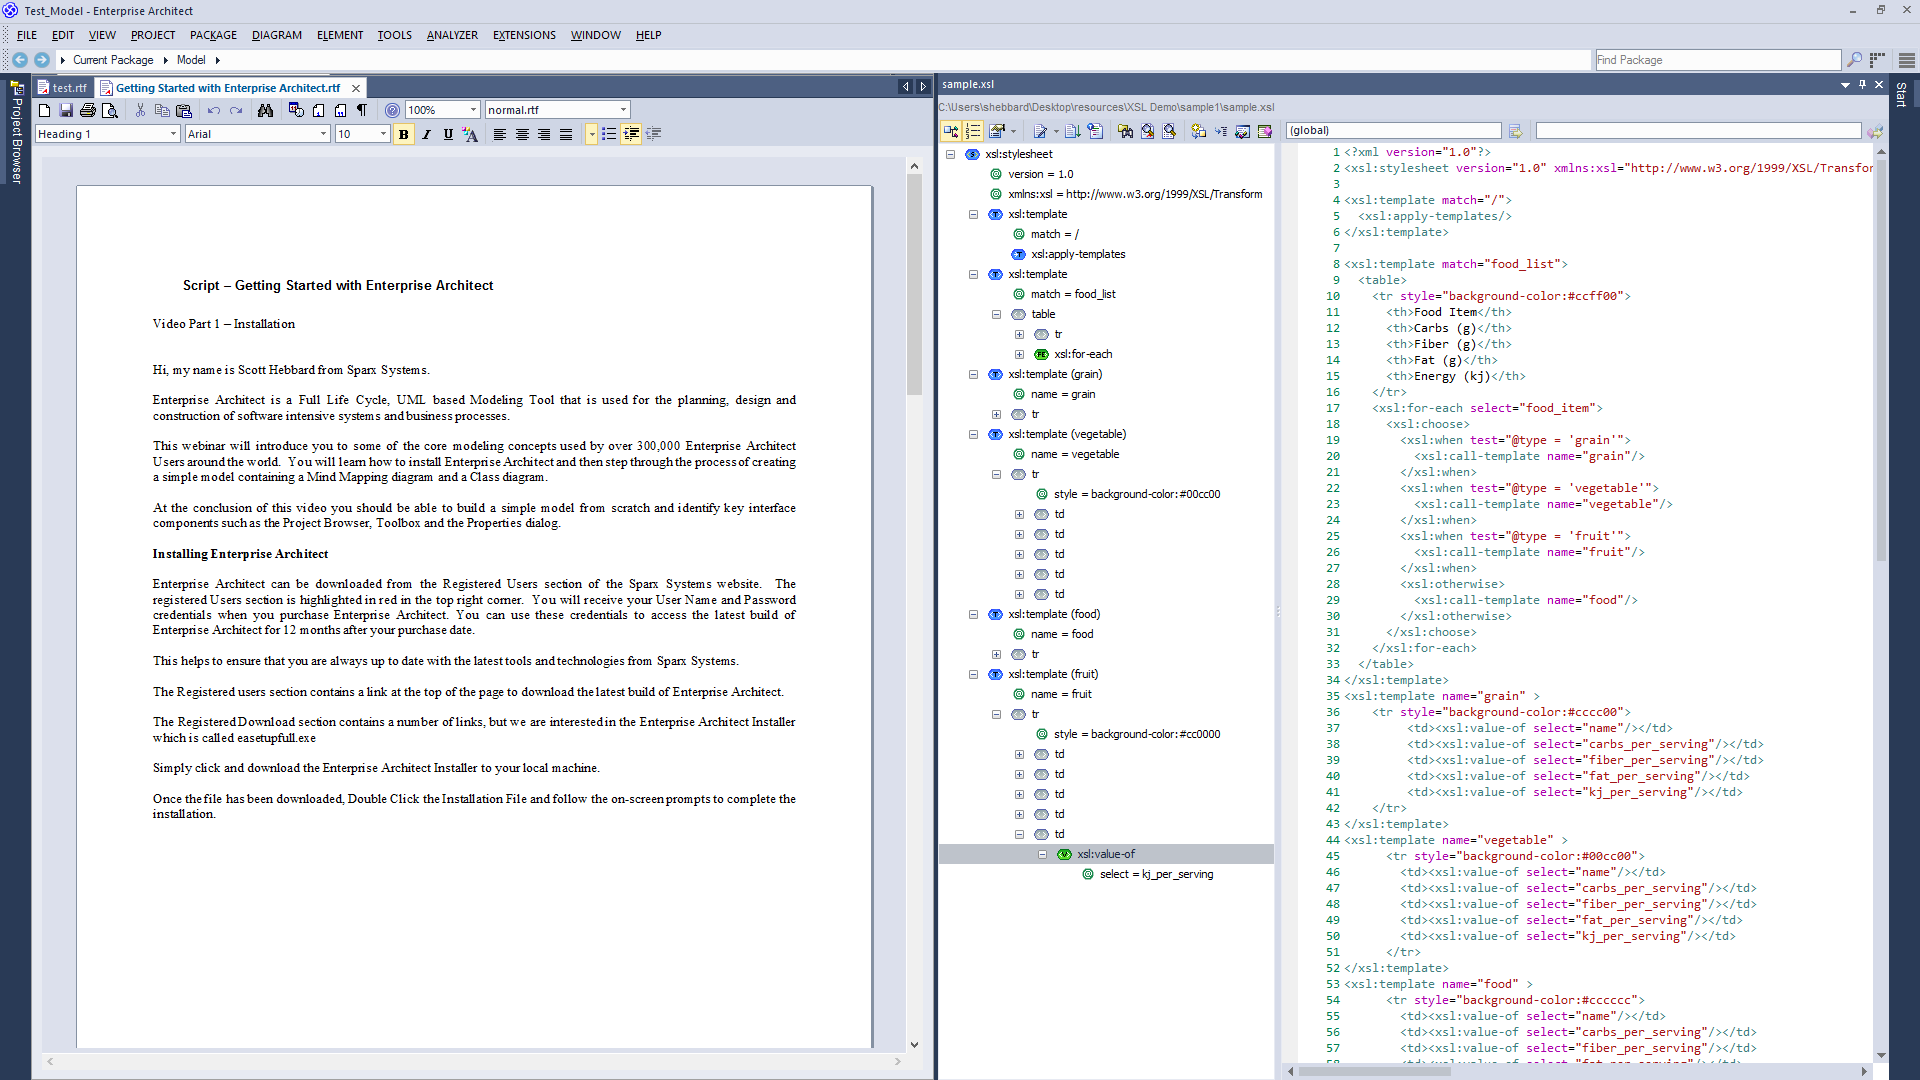Collapse the xsl:stylesheet root node
The height and width of the screenshot is (1080, 1920).
(x=950, y=154)
